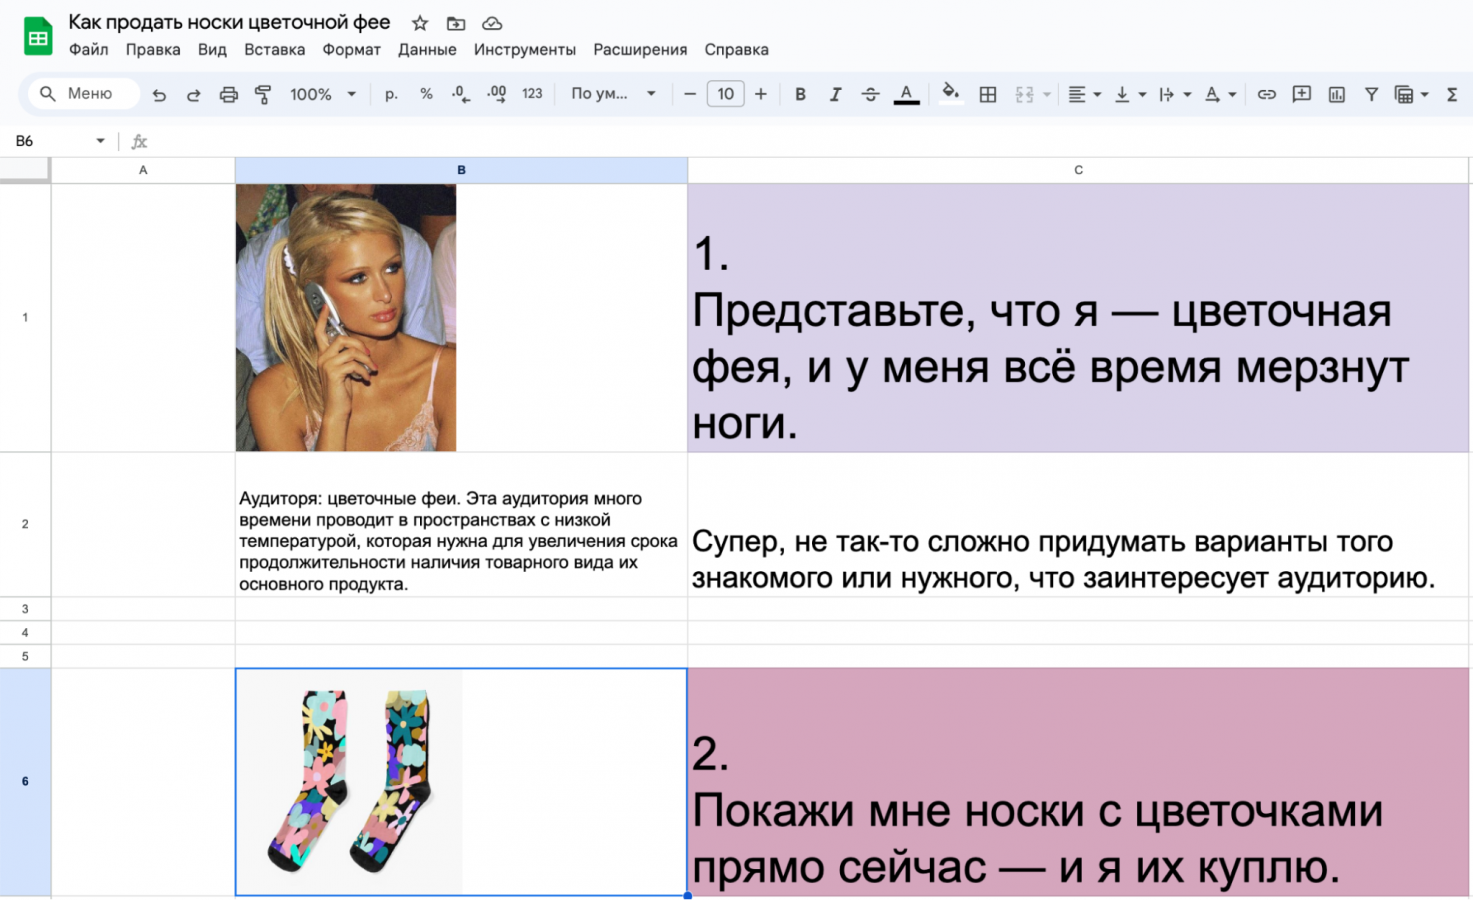The width and height of the screenshot is (1473, 900).
Task: Open the Расширения menu
Action: [640, 49]
